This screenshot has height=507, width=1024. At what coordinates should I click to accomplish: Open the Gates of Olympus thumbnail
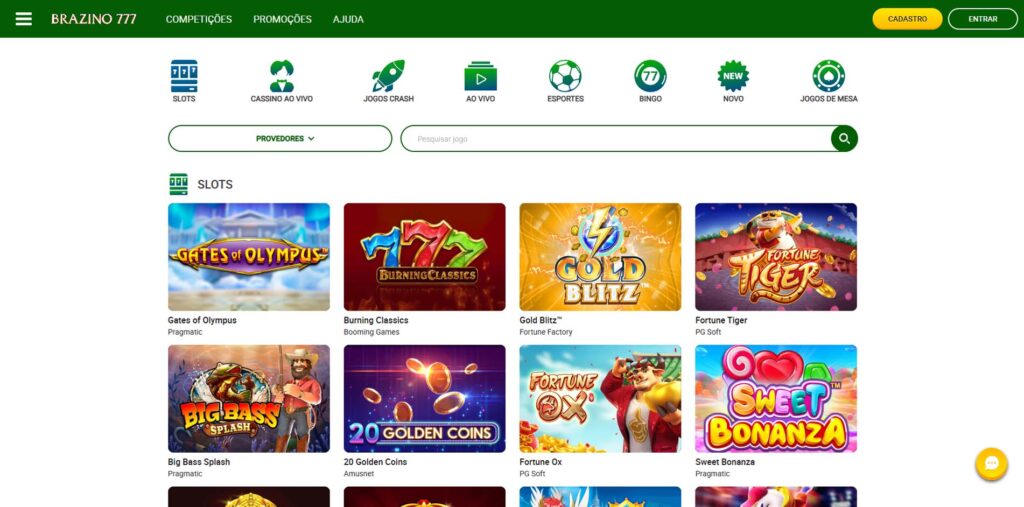click(249, 257)
